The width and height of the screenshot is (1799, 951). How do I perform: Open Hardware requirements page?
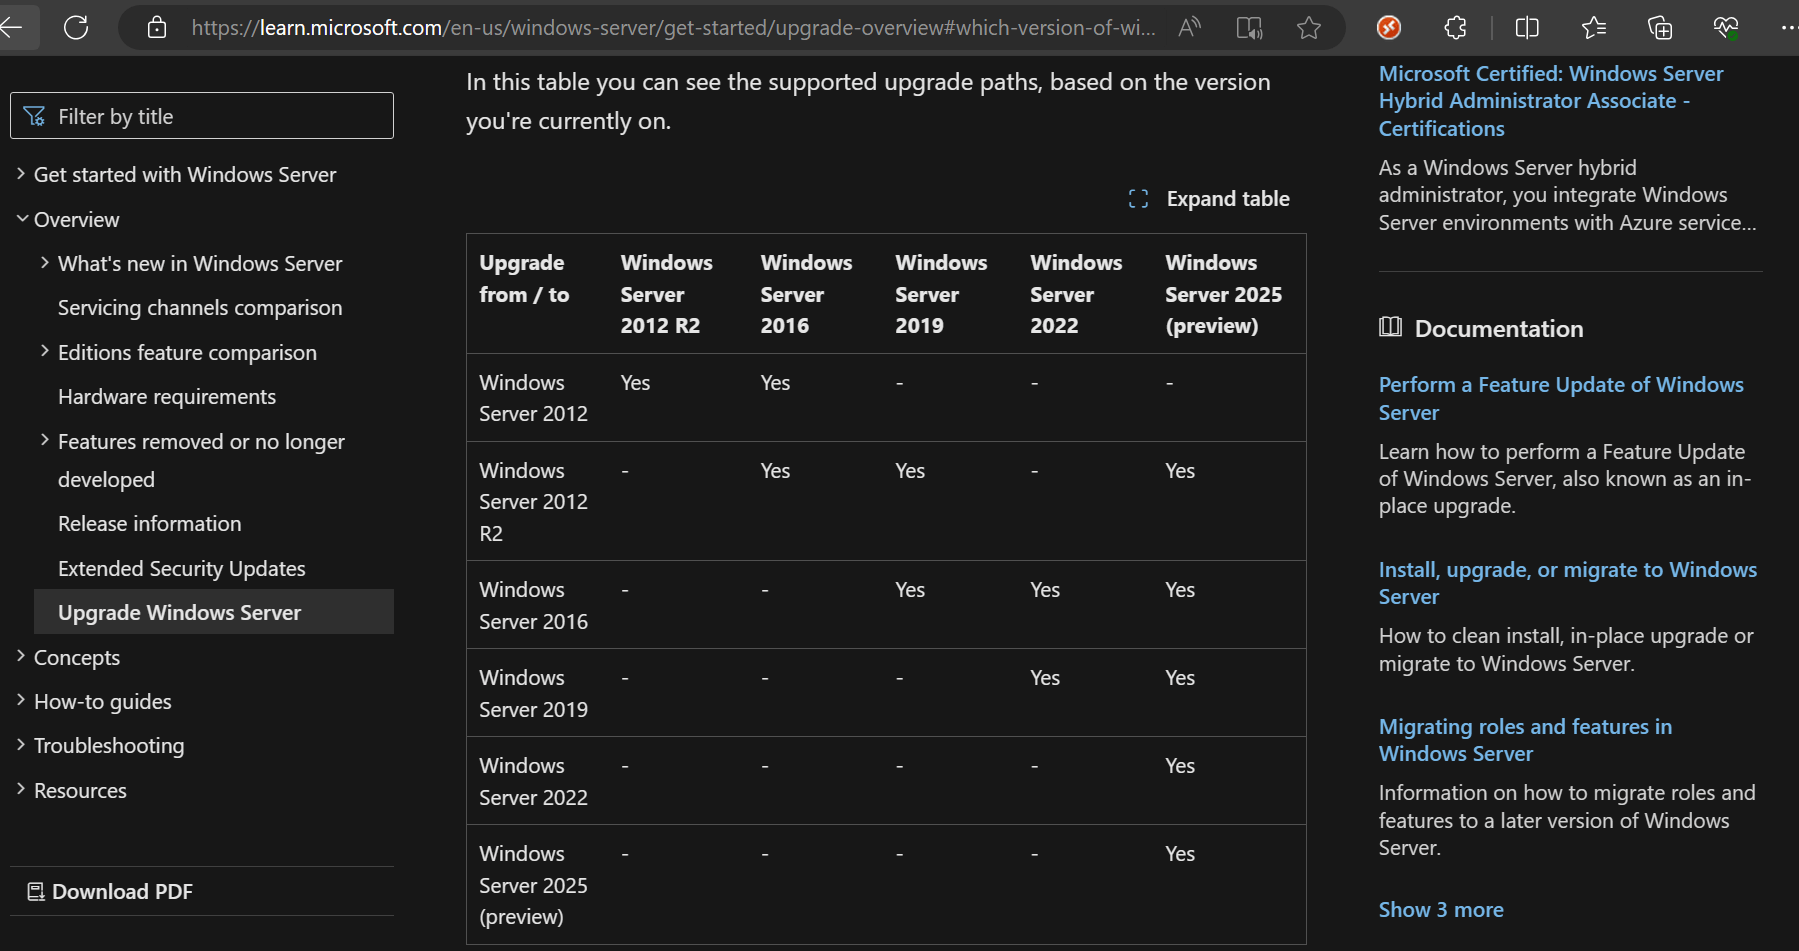(167, 397)
